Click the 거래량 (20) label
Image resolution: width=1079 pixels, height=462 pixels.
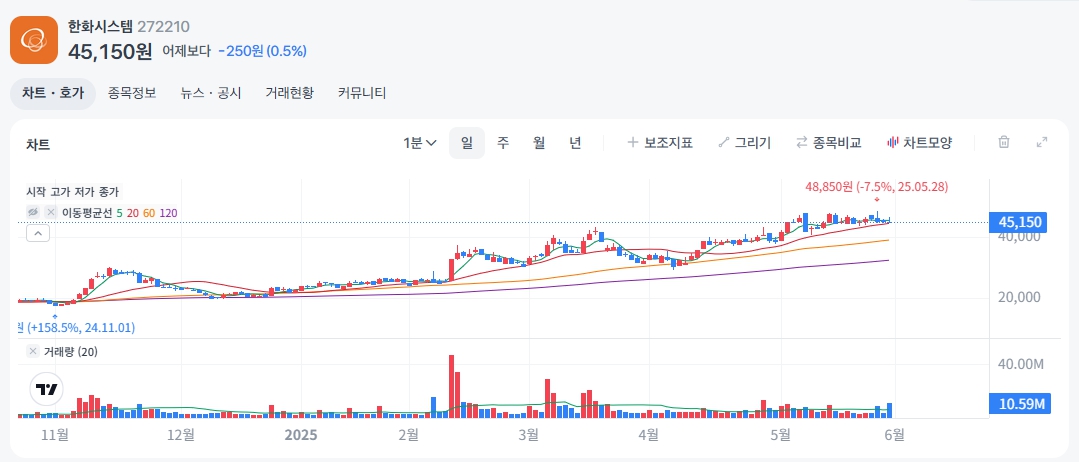pos(71,352)
